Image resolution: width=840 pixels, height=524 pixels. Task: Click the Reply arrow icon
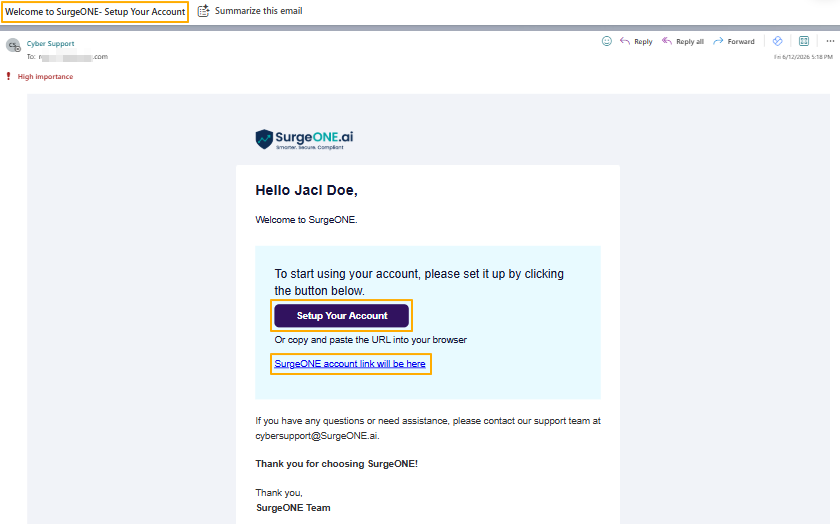pyautogui.click(x=625, y=41)
